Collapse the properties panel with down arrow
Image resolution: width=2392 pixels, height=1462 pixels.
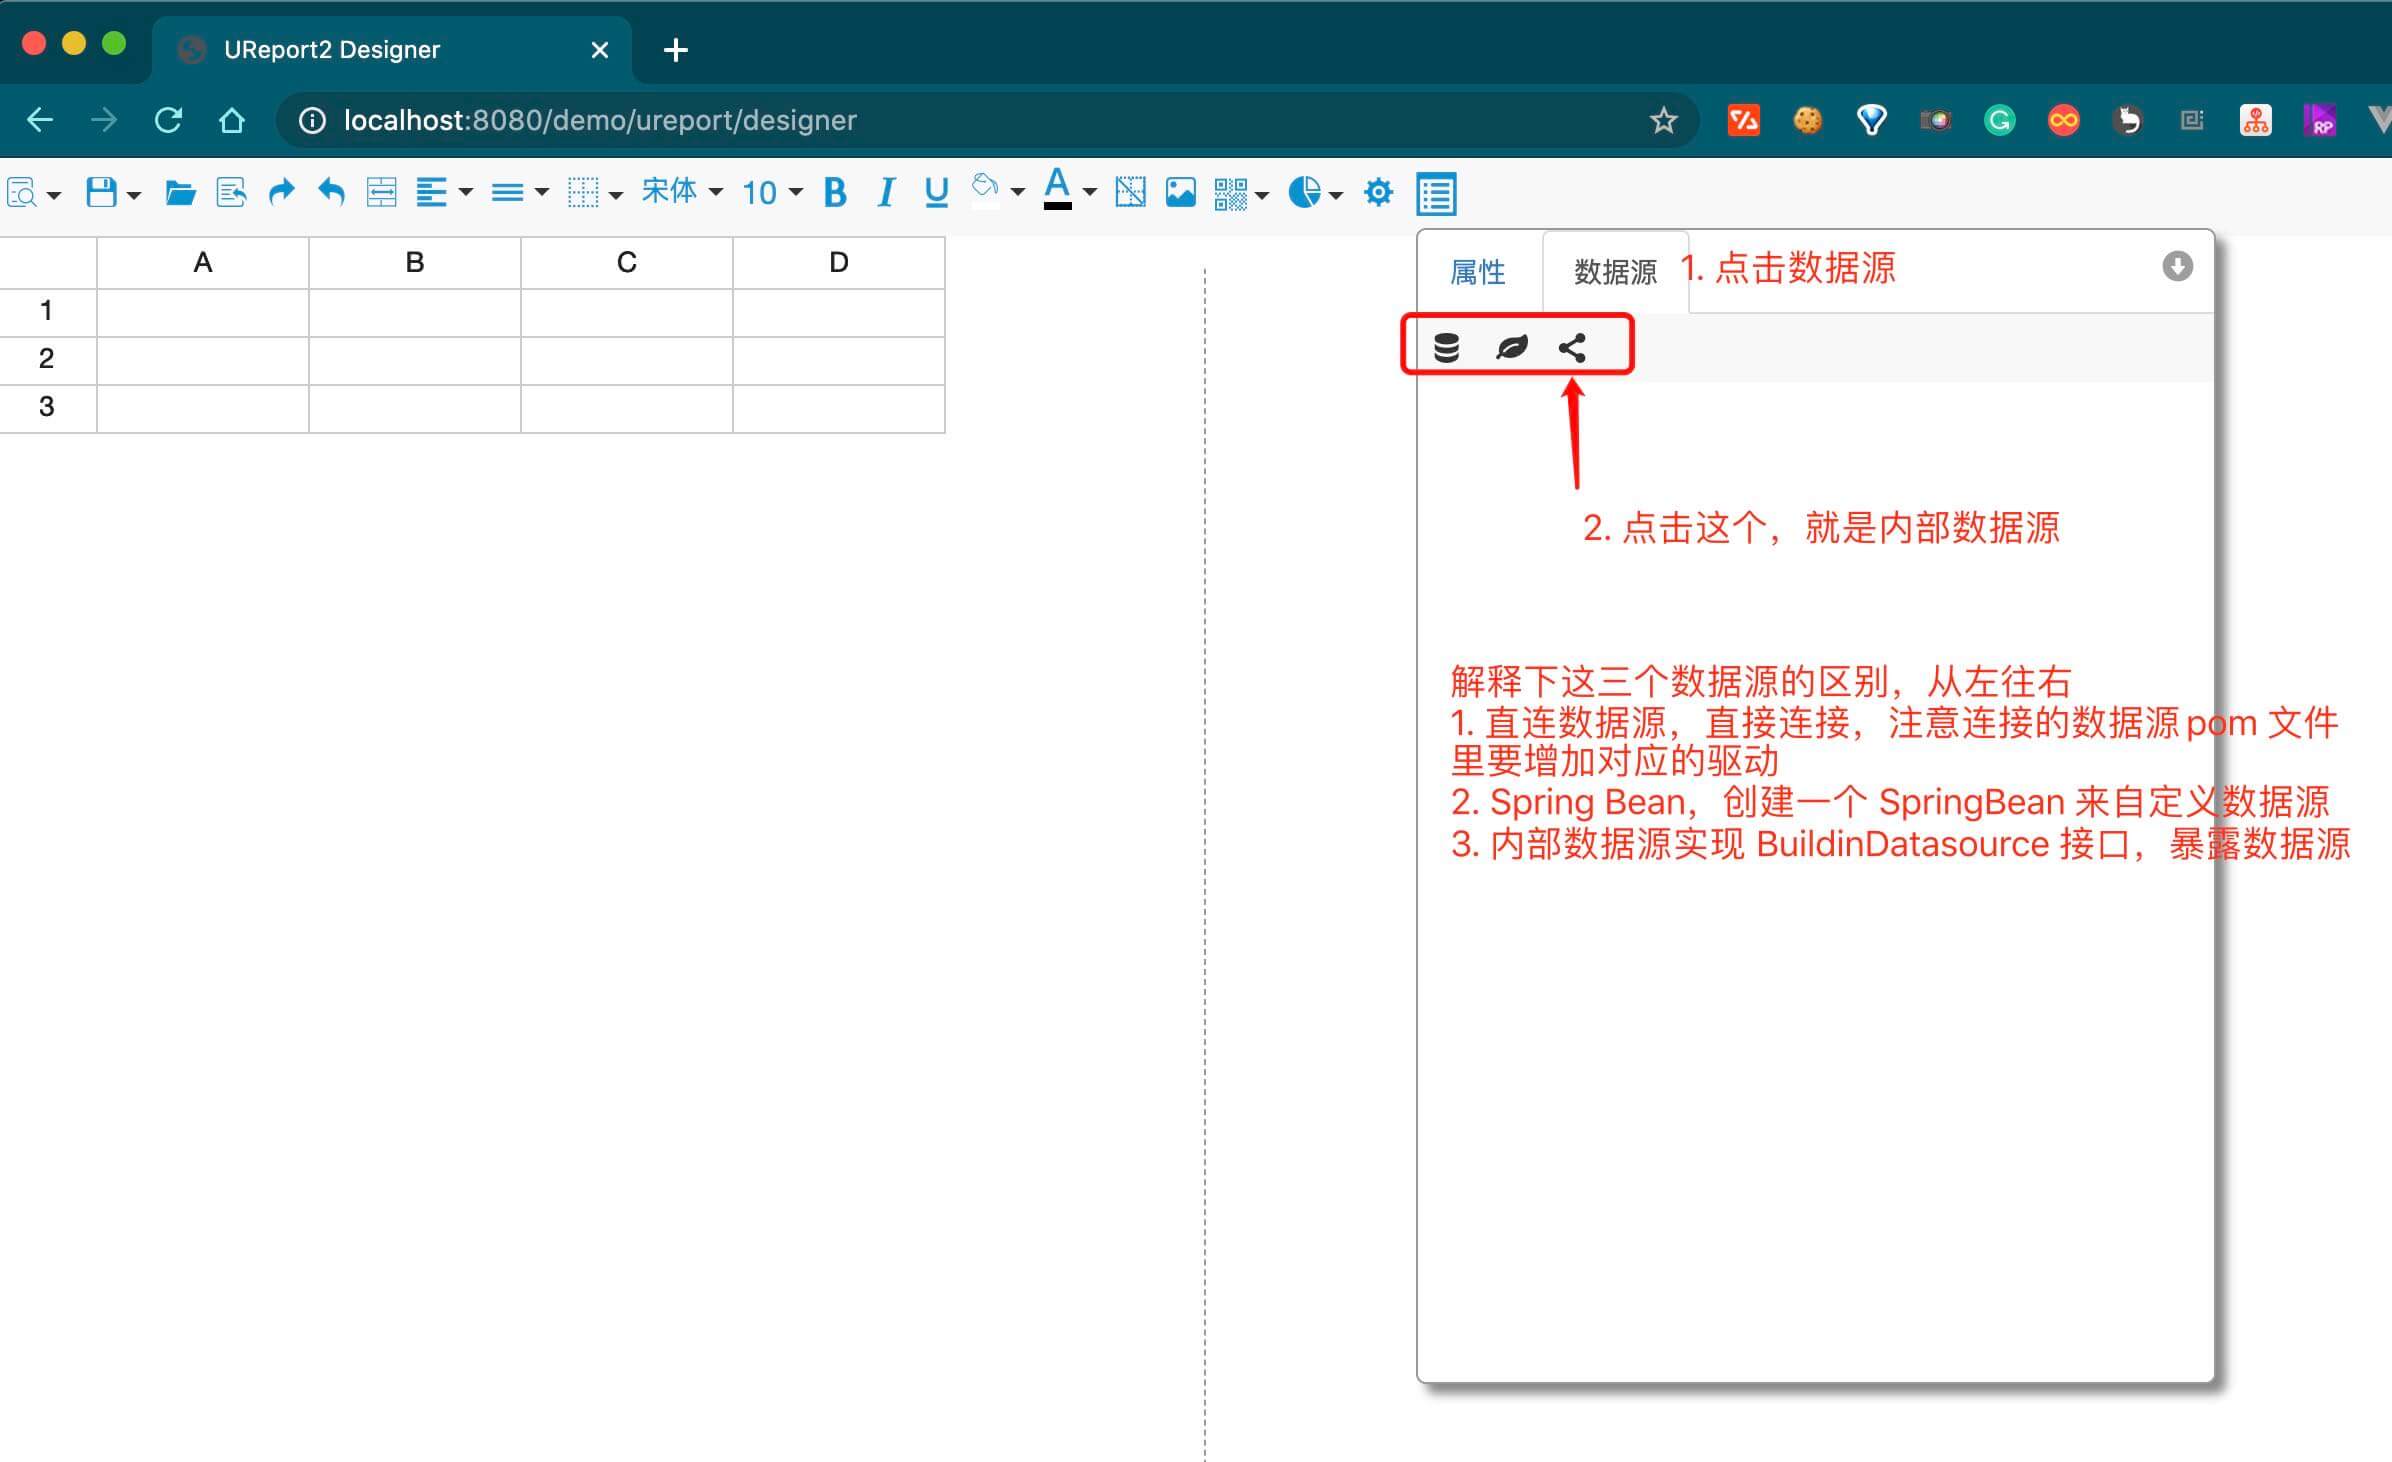2177,266
